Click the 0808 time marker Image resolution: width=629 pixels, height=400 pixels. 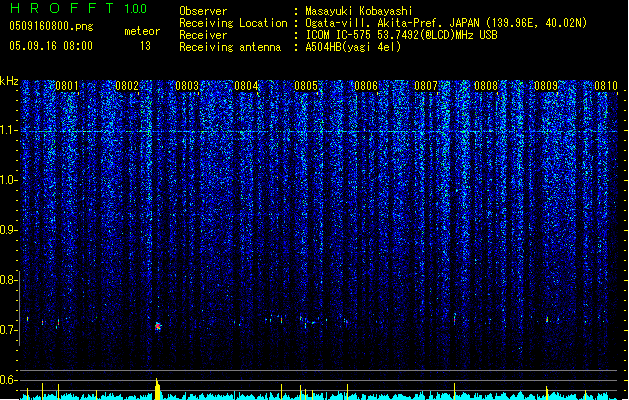[486, 86]
